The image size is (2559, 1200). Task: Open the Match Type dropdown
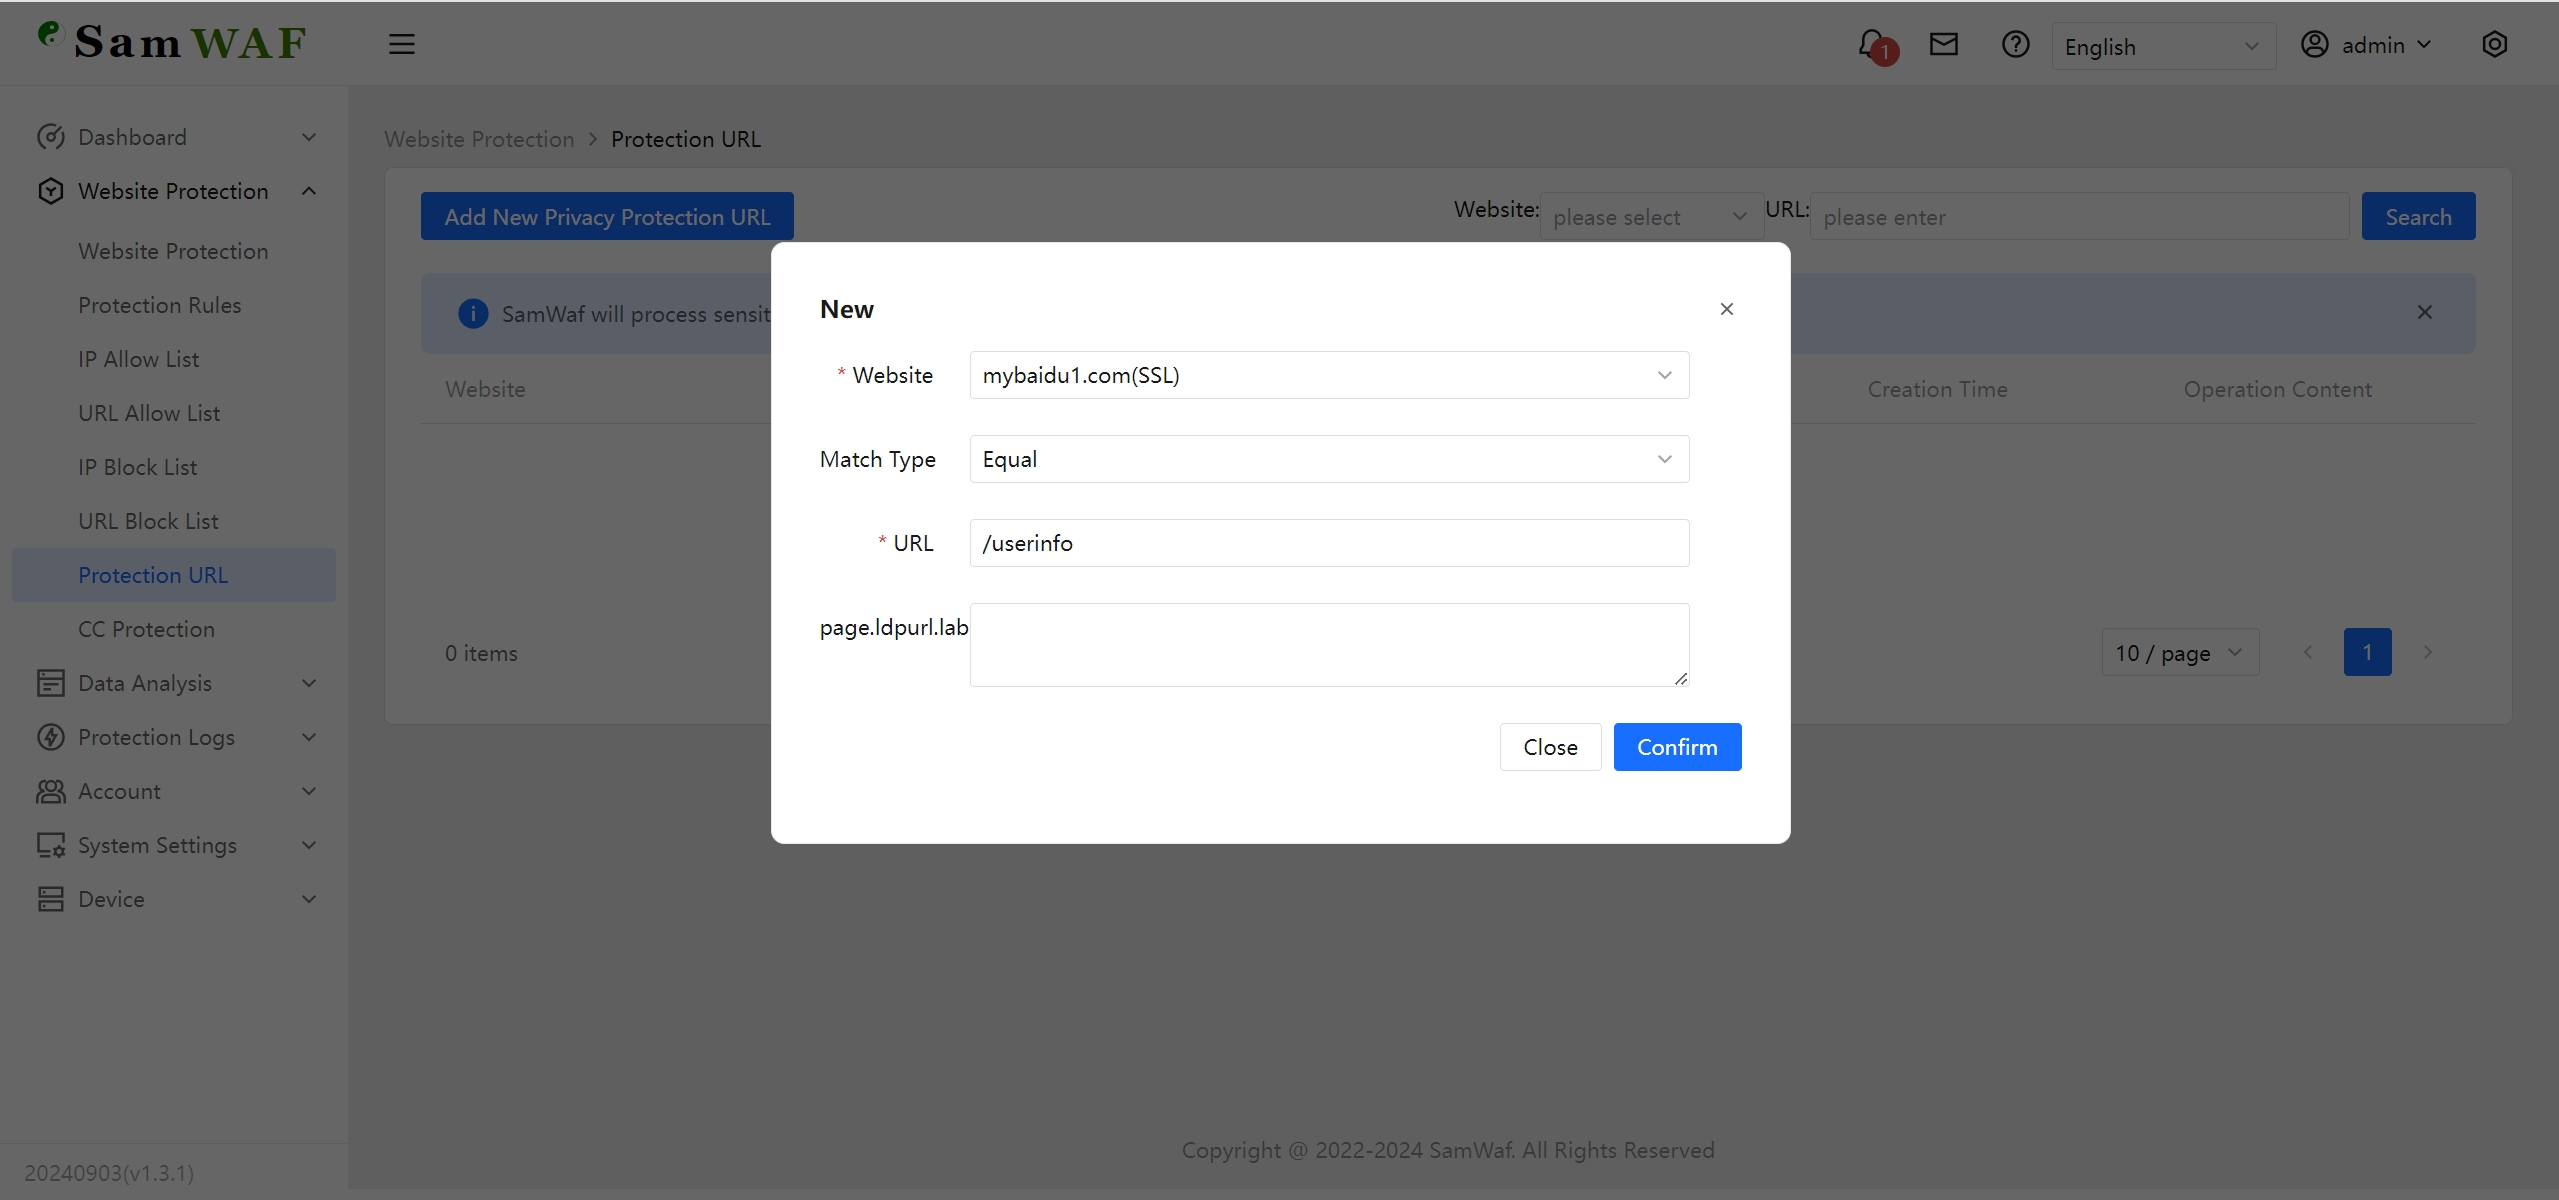[1328, 459]
